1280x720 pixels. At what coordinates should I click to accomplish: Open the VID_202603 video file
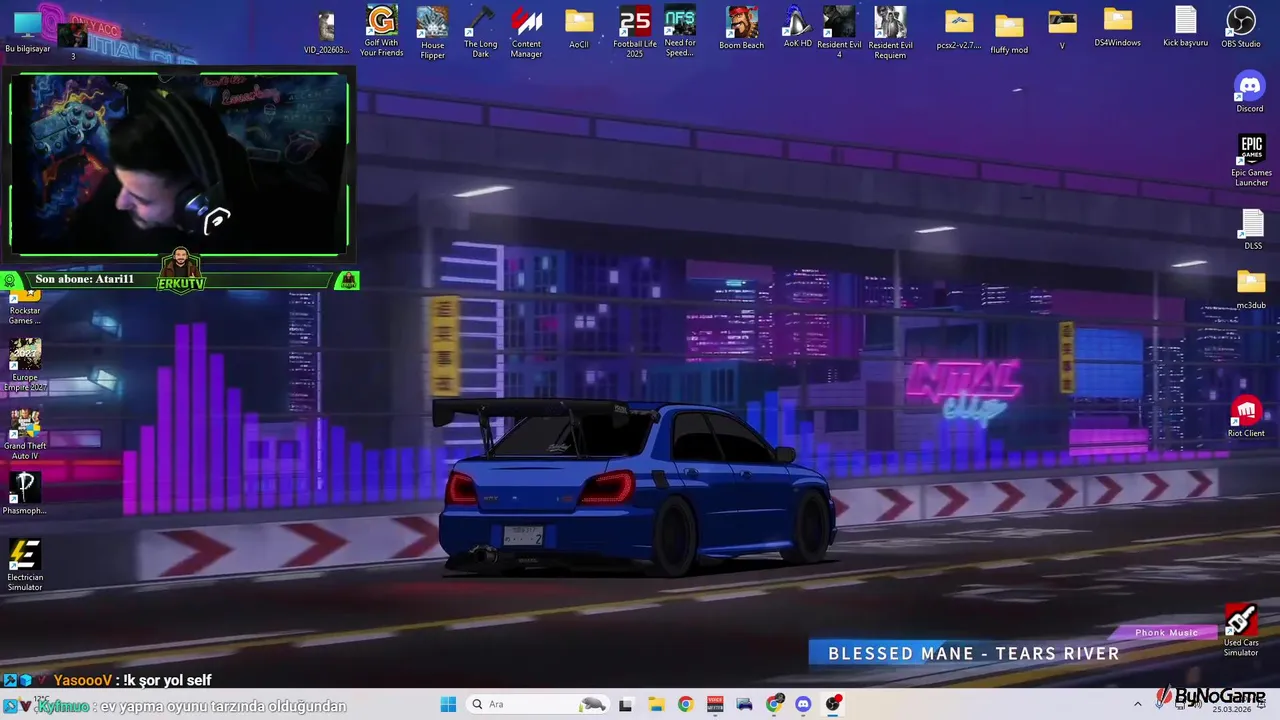[326, 32]
